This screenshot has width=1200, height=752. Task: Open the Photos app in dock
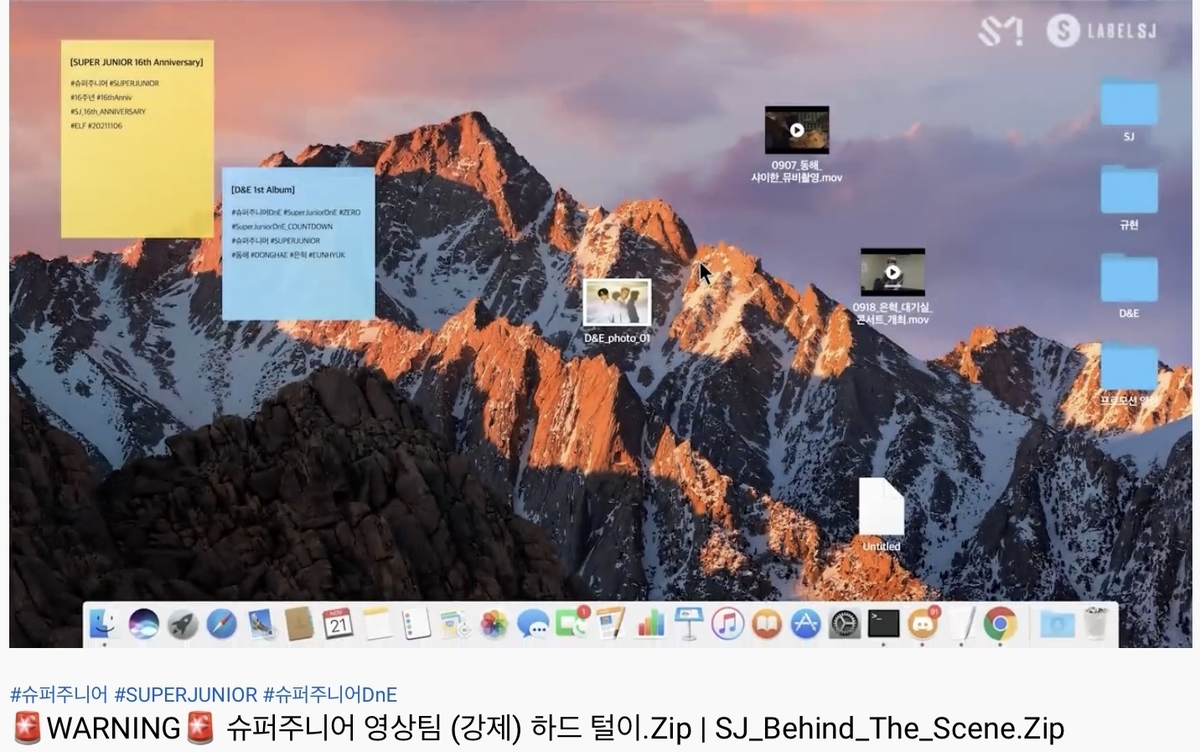pos(494,624)
